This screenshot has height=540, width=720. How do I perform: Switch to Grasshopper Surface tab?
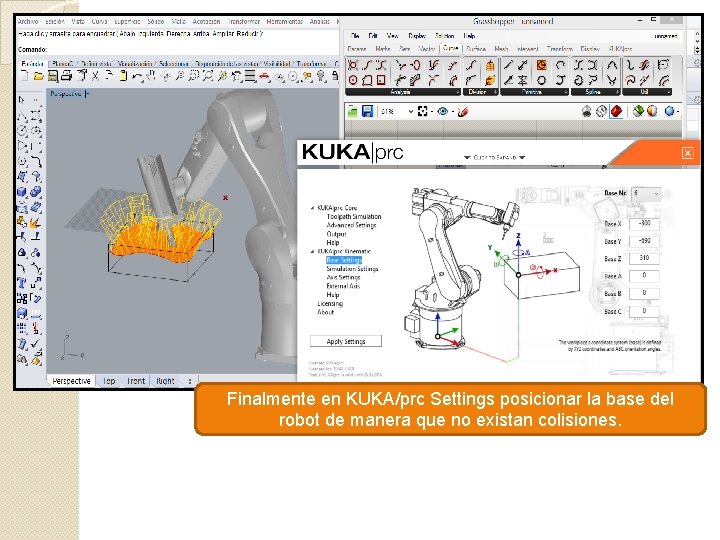tap(476, 48)
